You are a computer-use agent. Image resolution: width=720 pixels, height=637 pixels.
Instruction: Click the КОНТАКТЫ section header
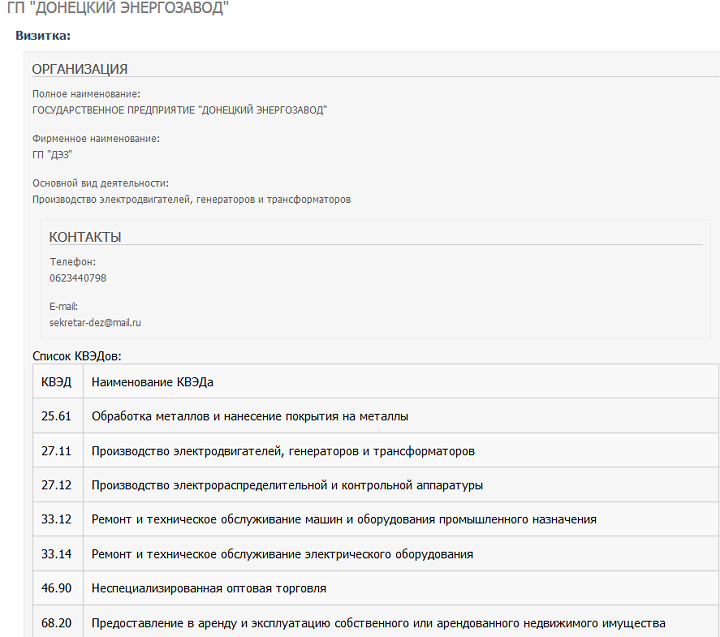click(x=85, y=237)
